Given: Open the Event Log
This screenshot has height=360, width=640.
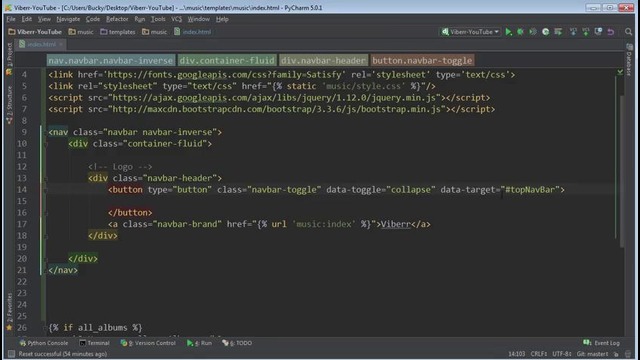Looking at the screenshot, I should tap(602, 343).
